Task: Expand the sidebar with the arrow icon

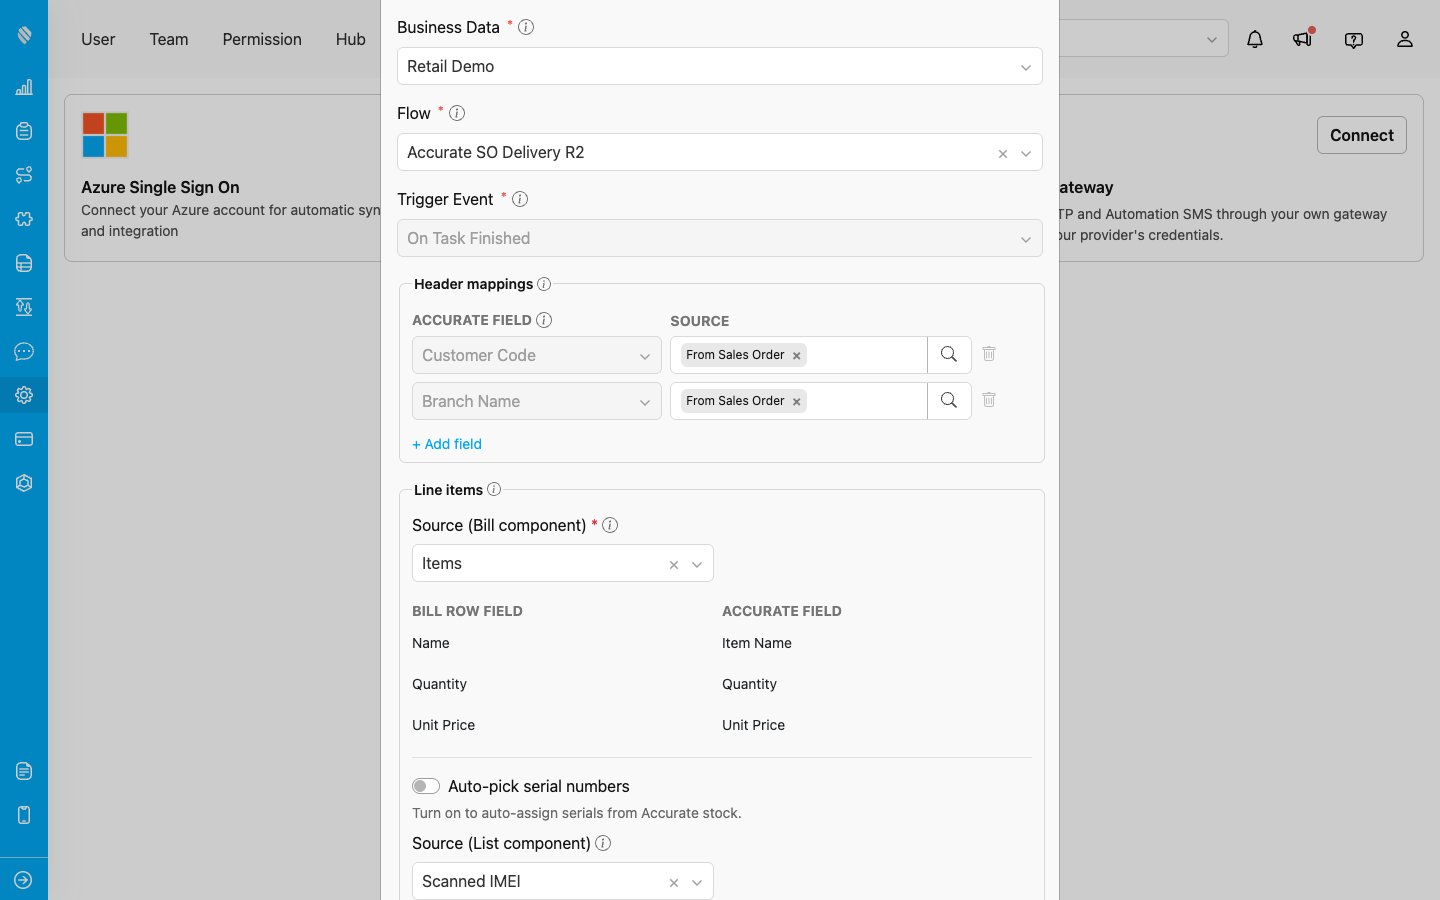Action: pyautogui.click(x=24, y=880)
